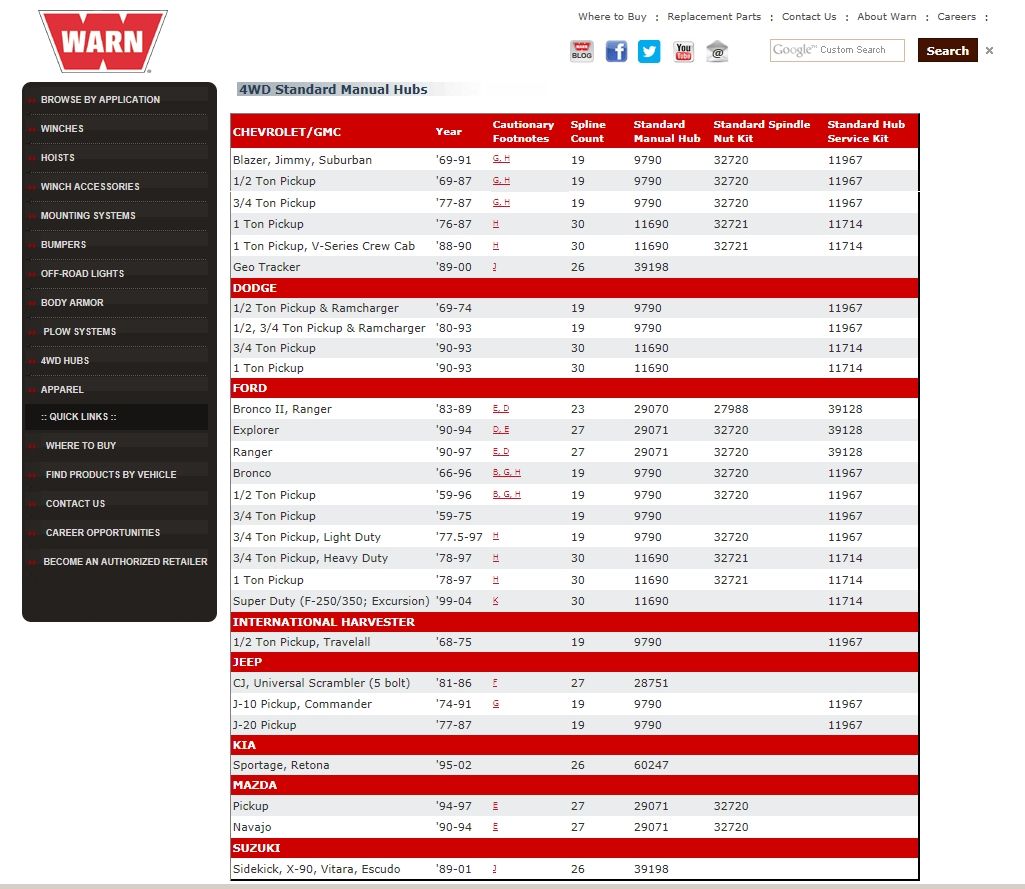Viewport: 1025px width, 889px height.
Task: Select 4WD Hubs in sidebar
Action: pos(65,360)
